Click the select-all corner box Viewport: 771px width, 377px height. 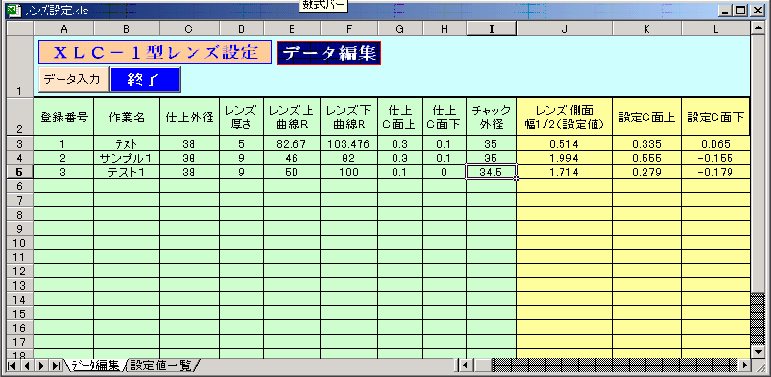point(20,29)
